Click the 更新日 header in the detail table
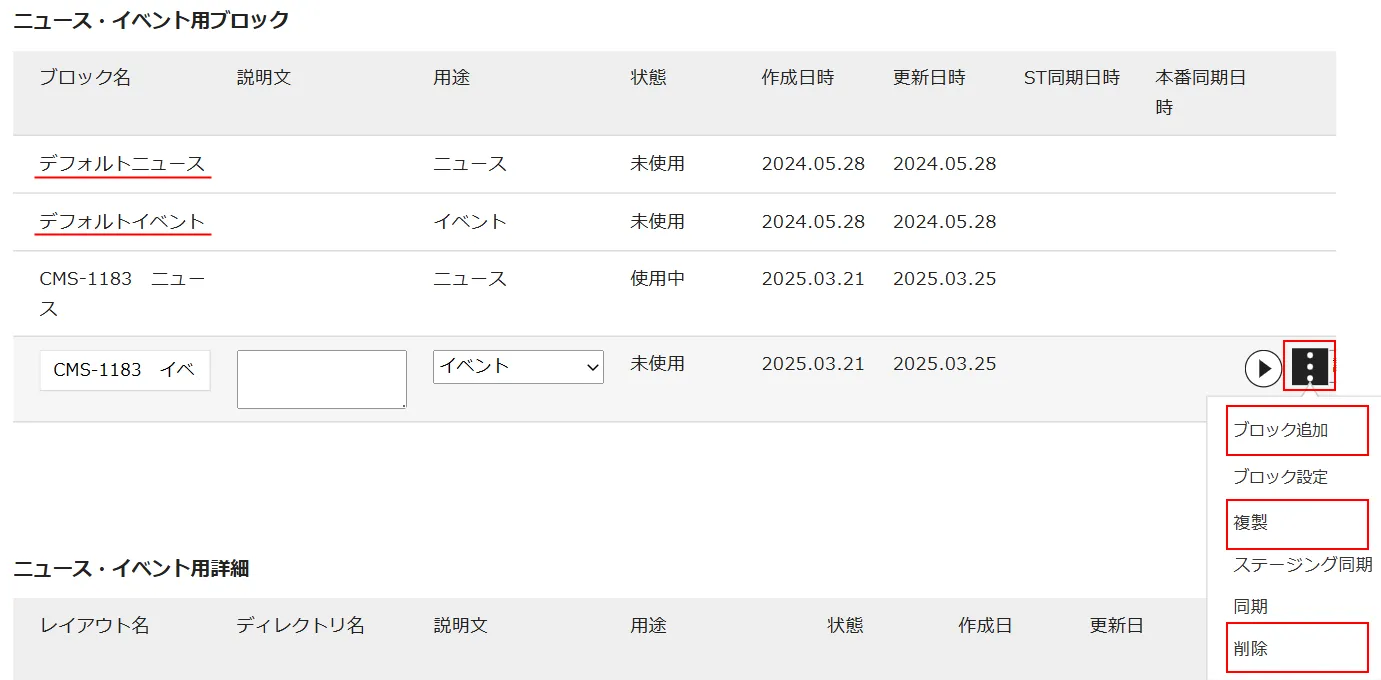Screen dimensions: 1381x680 [1116, 626]
